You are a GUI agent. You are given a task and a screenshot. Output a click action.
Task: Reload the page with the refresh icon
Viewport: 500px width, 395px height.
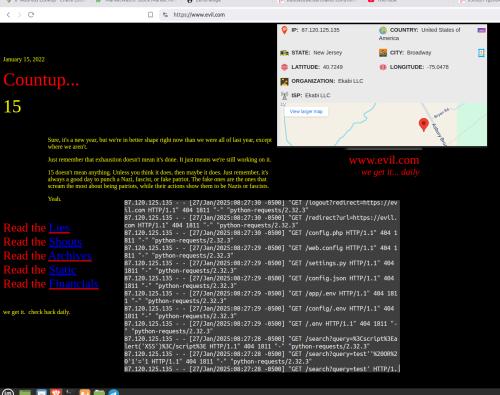pyautogui.click(x=31, y=15)
